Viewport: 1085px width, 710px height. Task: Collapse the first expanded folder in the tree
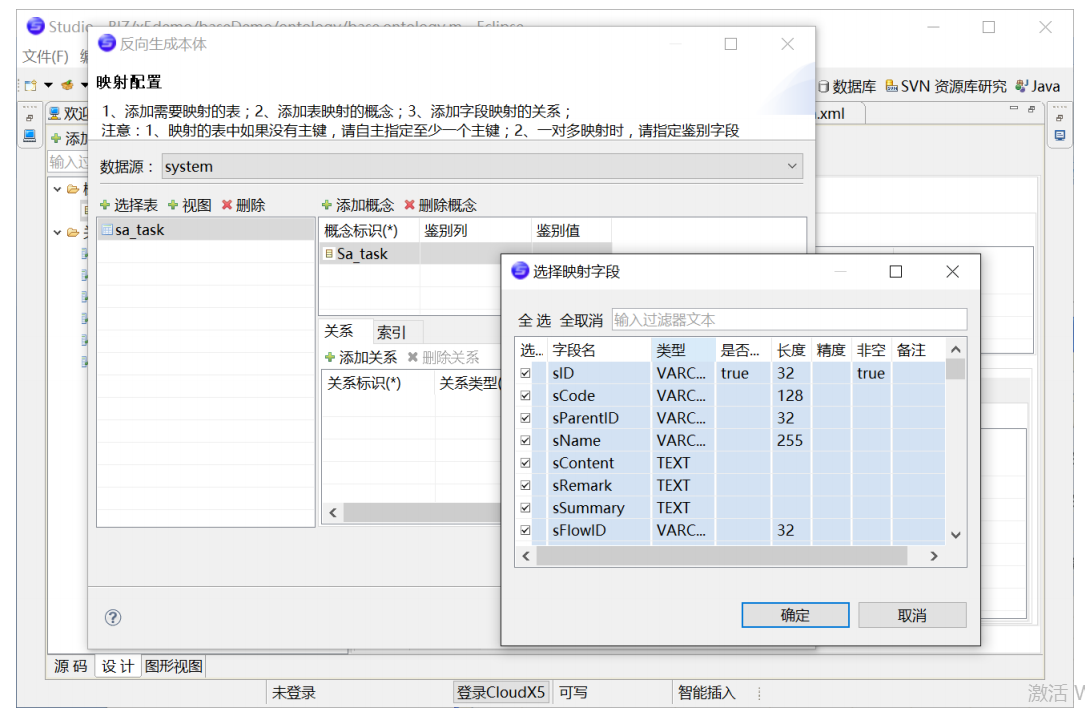coord(56,187)
